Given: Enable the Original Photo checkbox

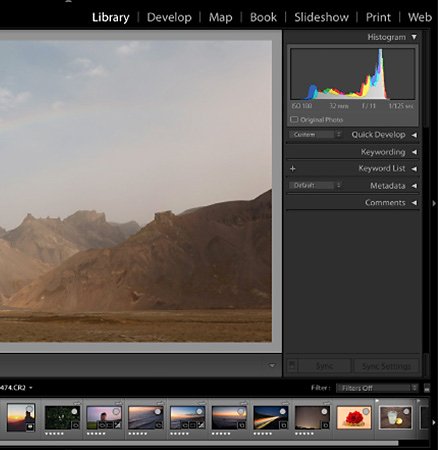Looking at the screenshot, I should pos(294,119).
